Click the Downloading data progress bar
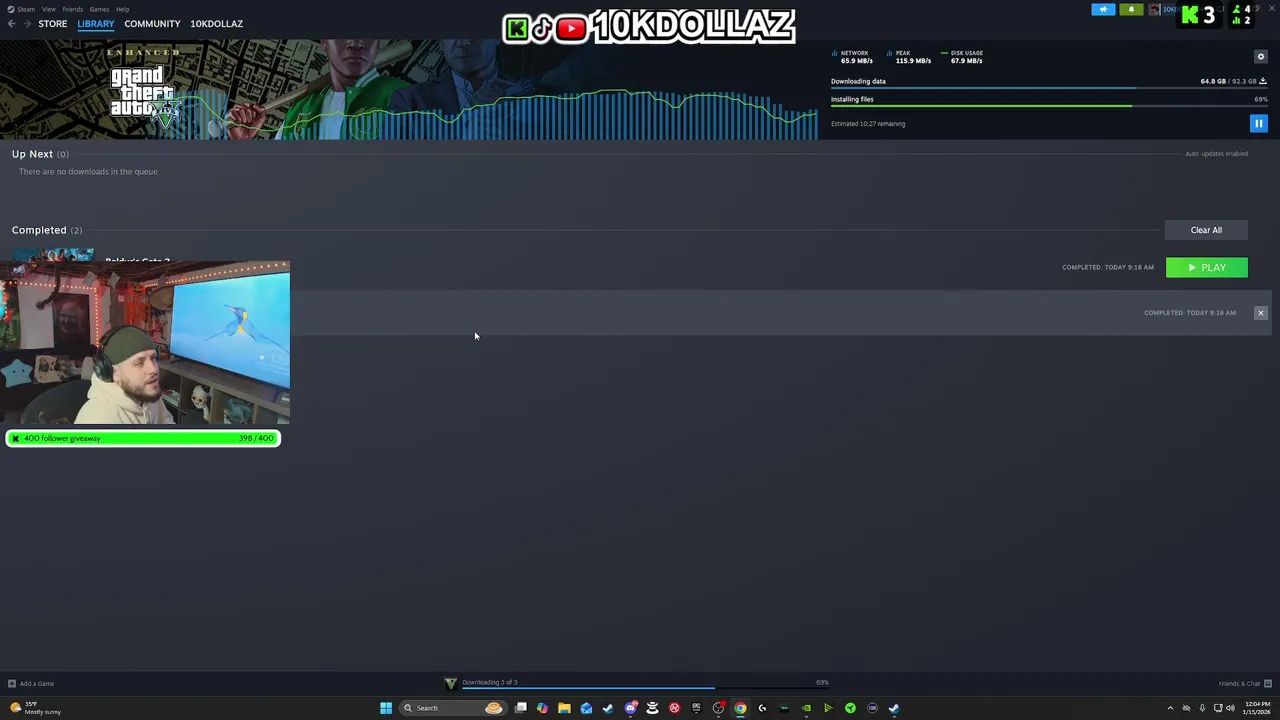The image size is (1280, 720). [1049, 88]
